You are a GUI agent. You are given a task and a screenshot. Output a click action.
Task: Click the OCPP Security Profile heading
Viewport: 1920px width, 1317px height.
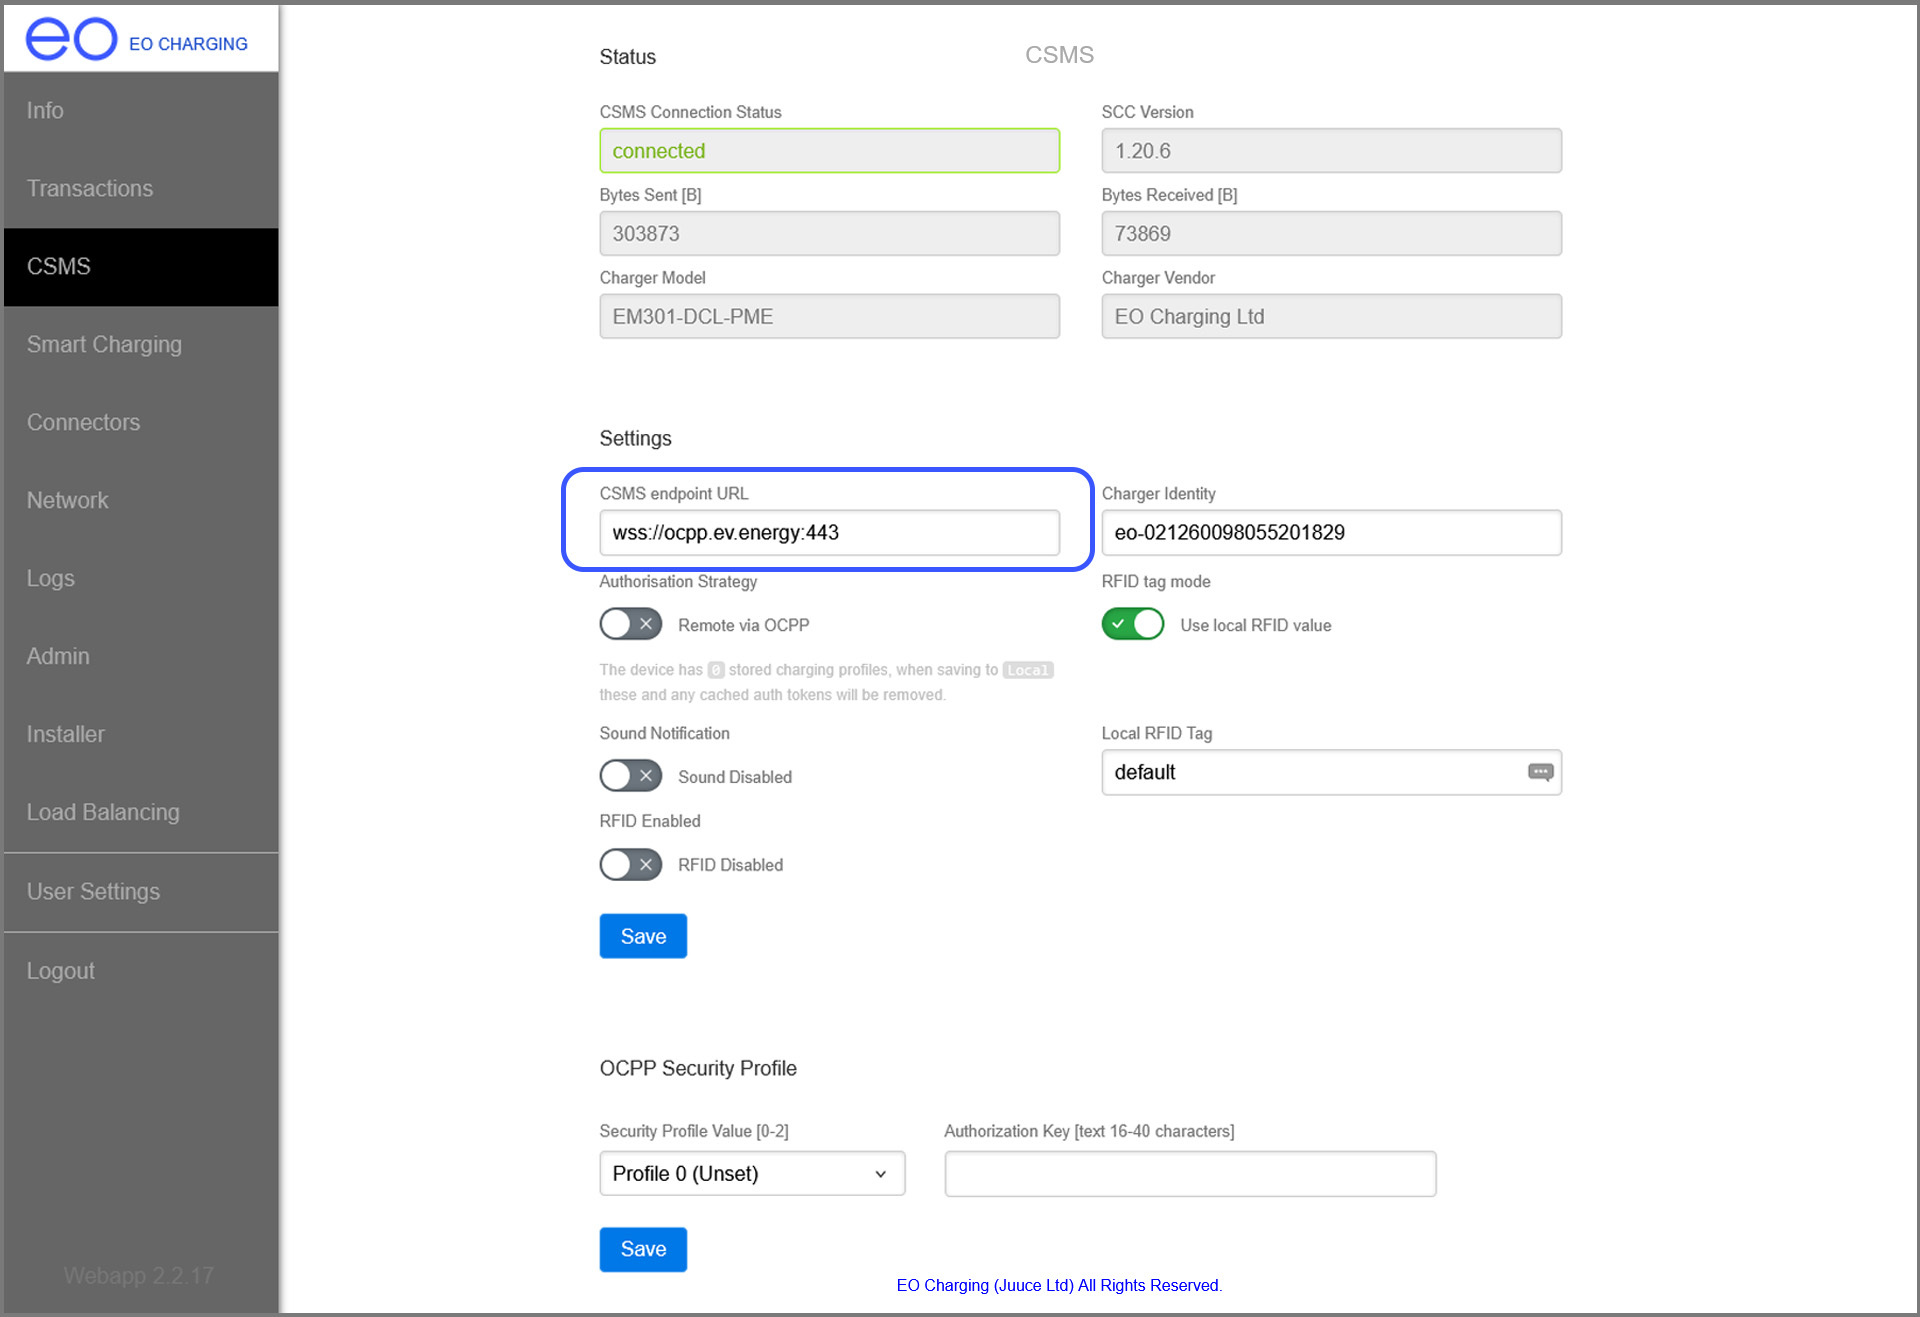[698, 1068]
